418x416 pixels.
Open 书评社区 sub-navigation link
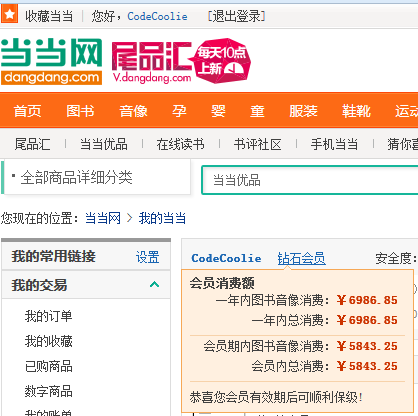click(x=258, y=144)
